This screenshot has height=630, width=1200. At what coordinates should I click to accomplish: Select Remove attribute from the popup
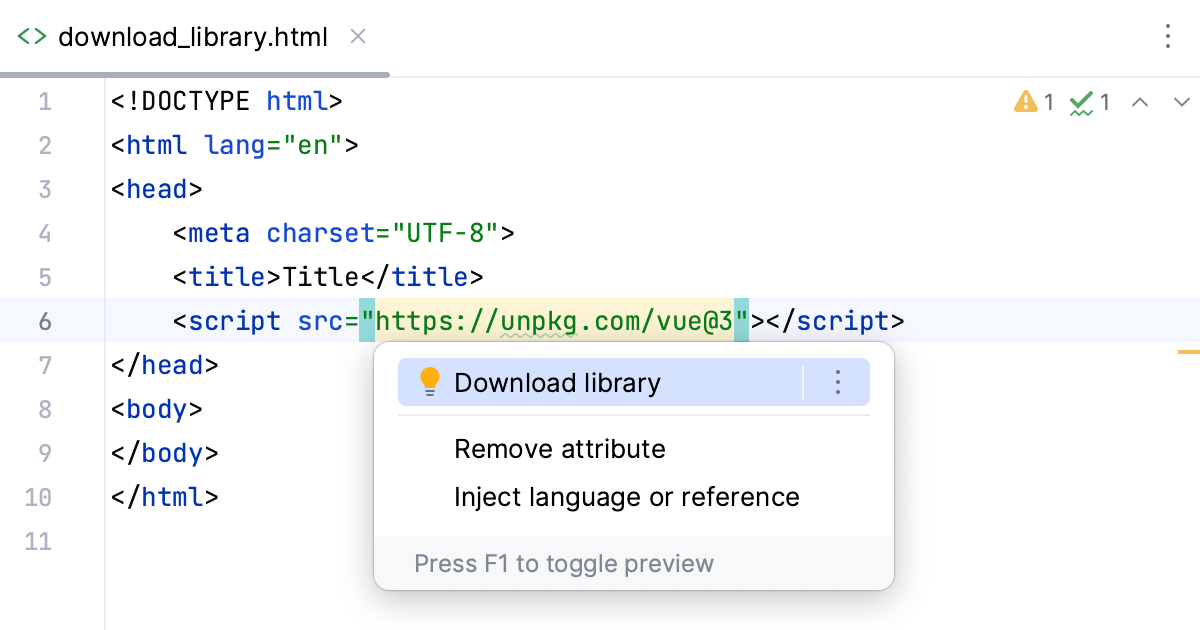pos(560,449)
